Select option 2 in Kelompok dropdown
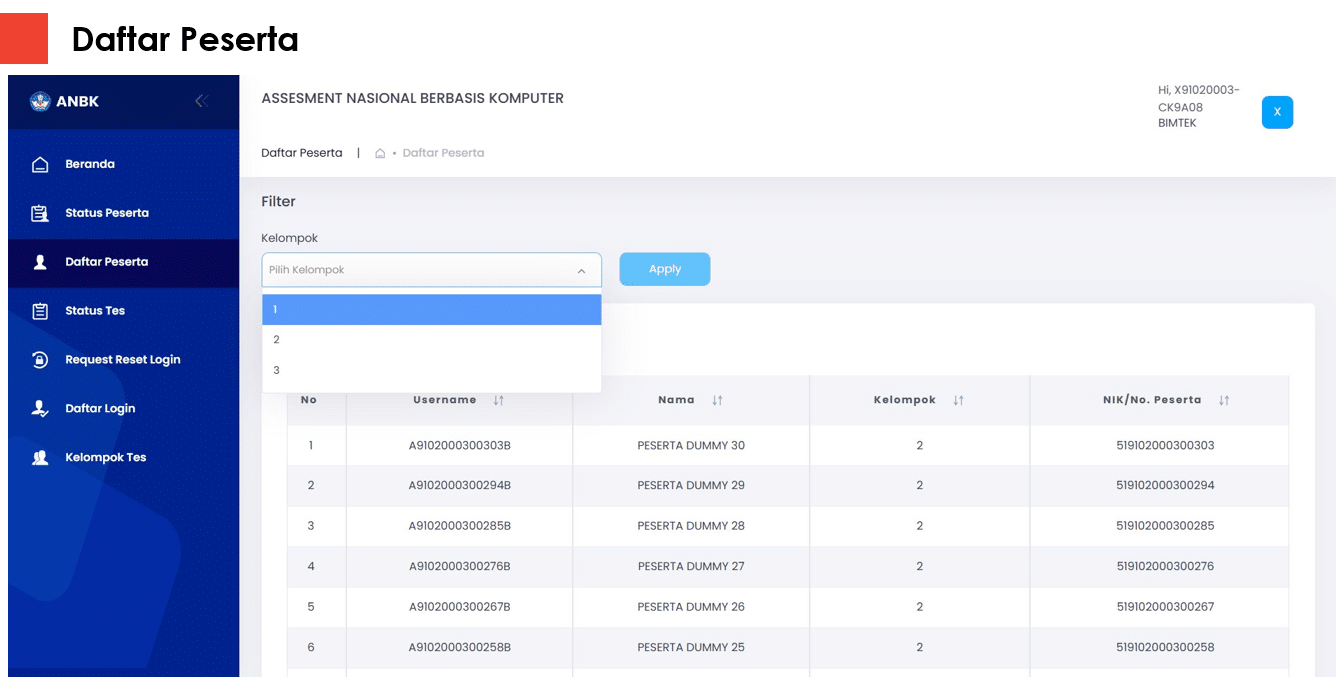The width and height of the screenshot is (1344, 699). 432,340
